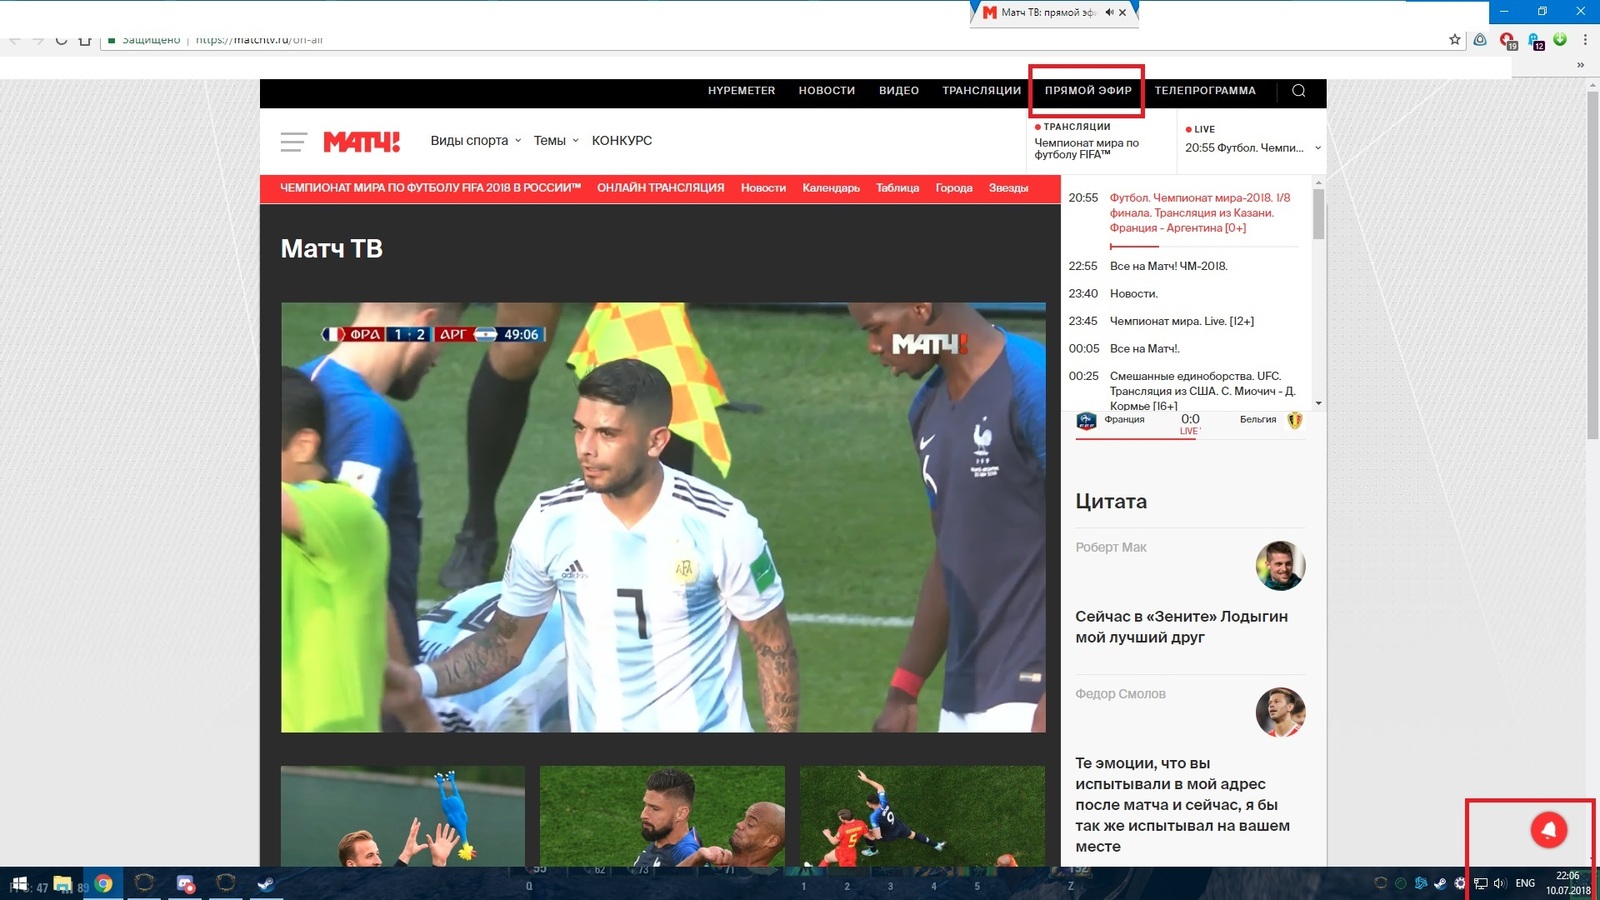Open the Harry Kane video thumbnail
The image size is (1600, 900).
point(402,816)
